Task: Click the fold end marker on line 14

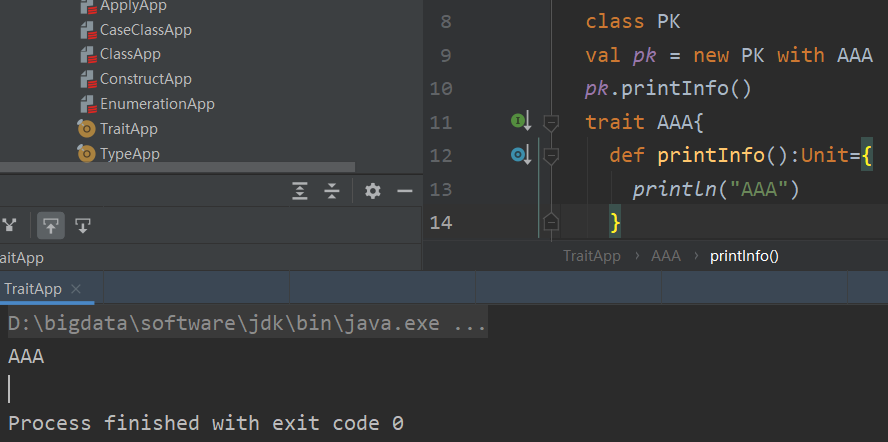Action: pos(551,222)
